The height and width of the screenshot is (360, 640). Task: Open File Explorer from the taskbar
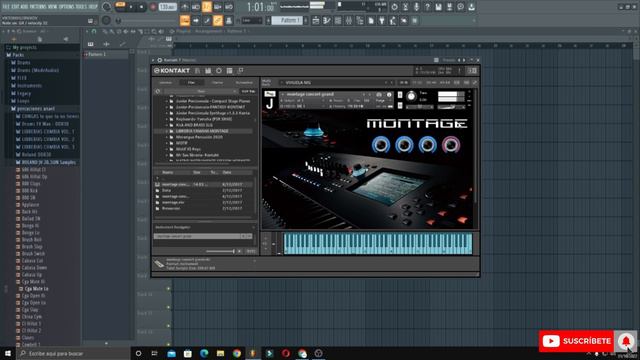[x=220, y=353]
